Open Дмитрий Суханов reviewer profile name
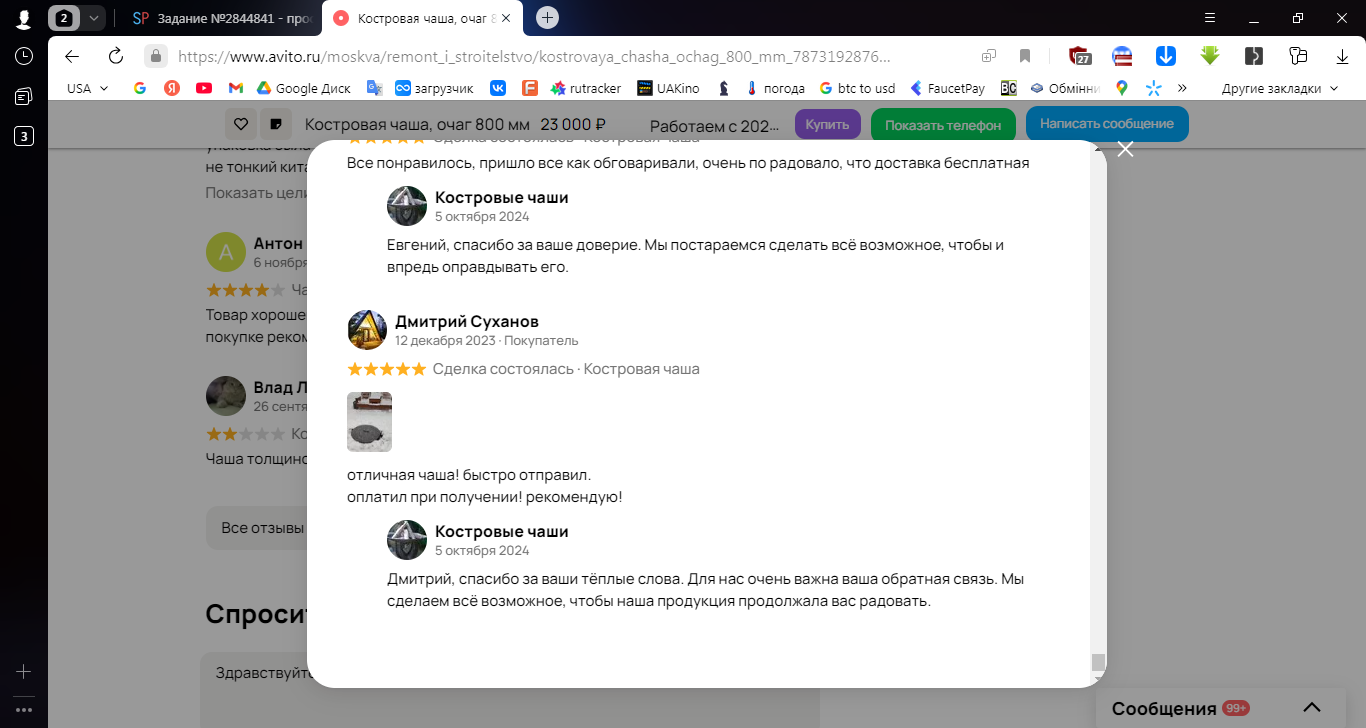 [x=467, y=321]
